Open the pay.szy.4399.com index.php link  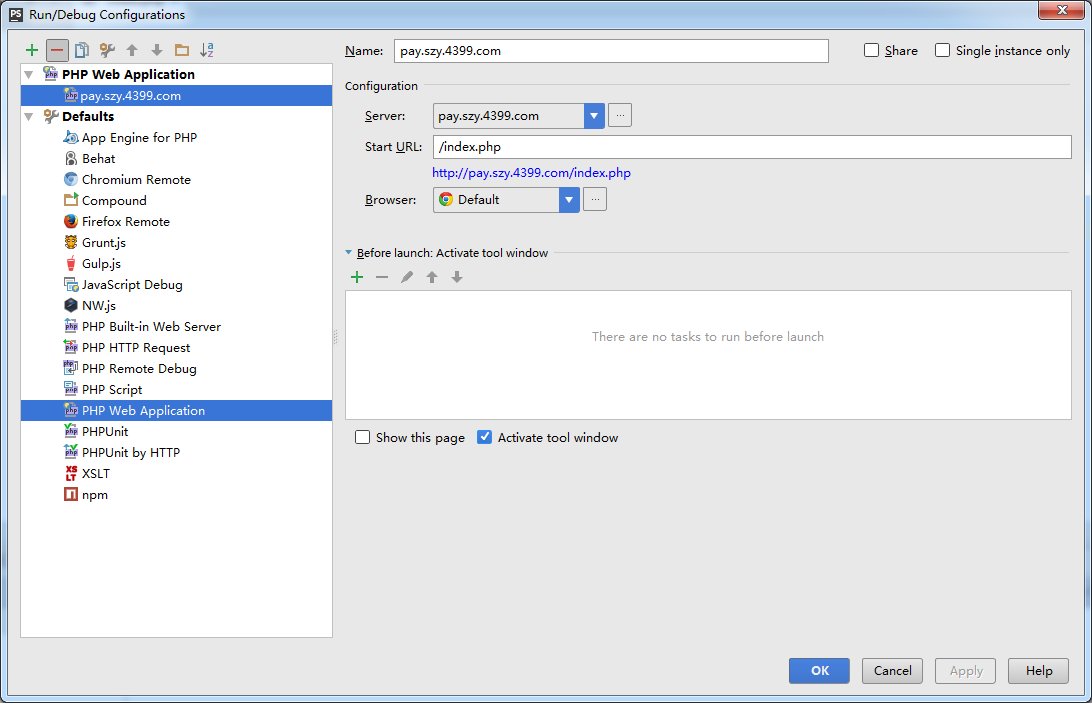point(531,172)
